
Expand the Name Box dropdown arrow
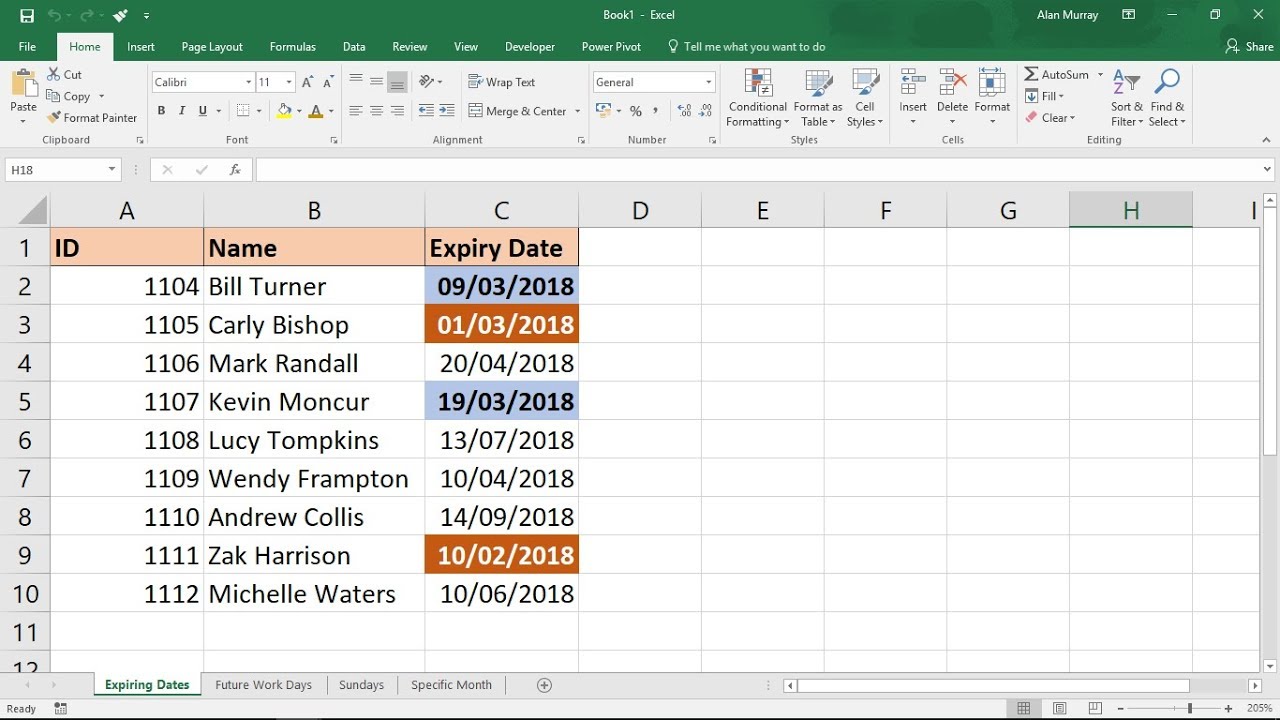click(x=112, y=170)
